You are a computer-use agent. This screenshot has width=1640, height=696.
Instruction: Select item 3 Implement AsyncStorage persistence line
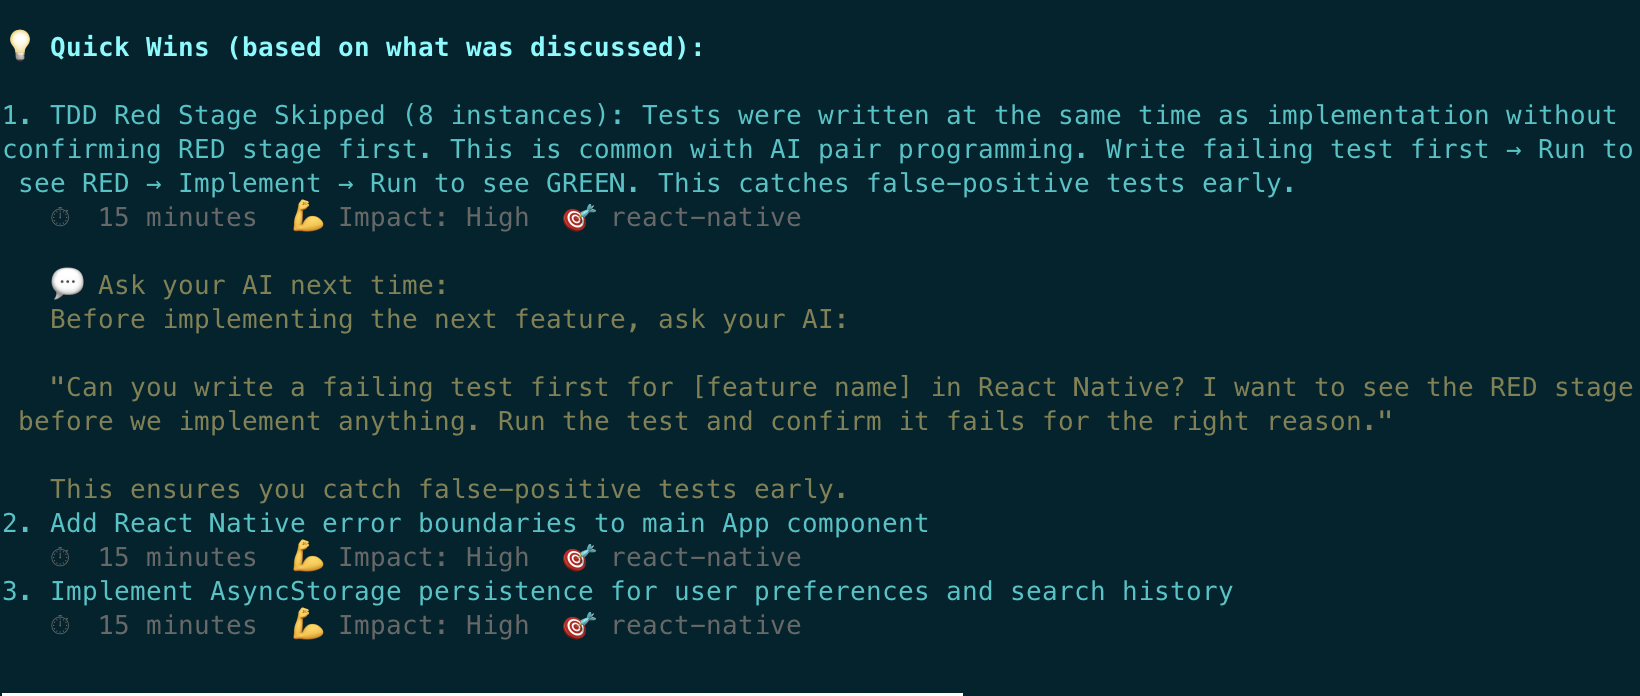point(641,591)
